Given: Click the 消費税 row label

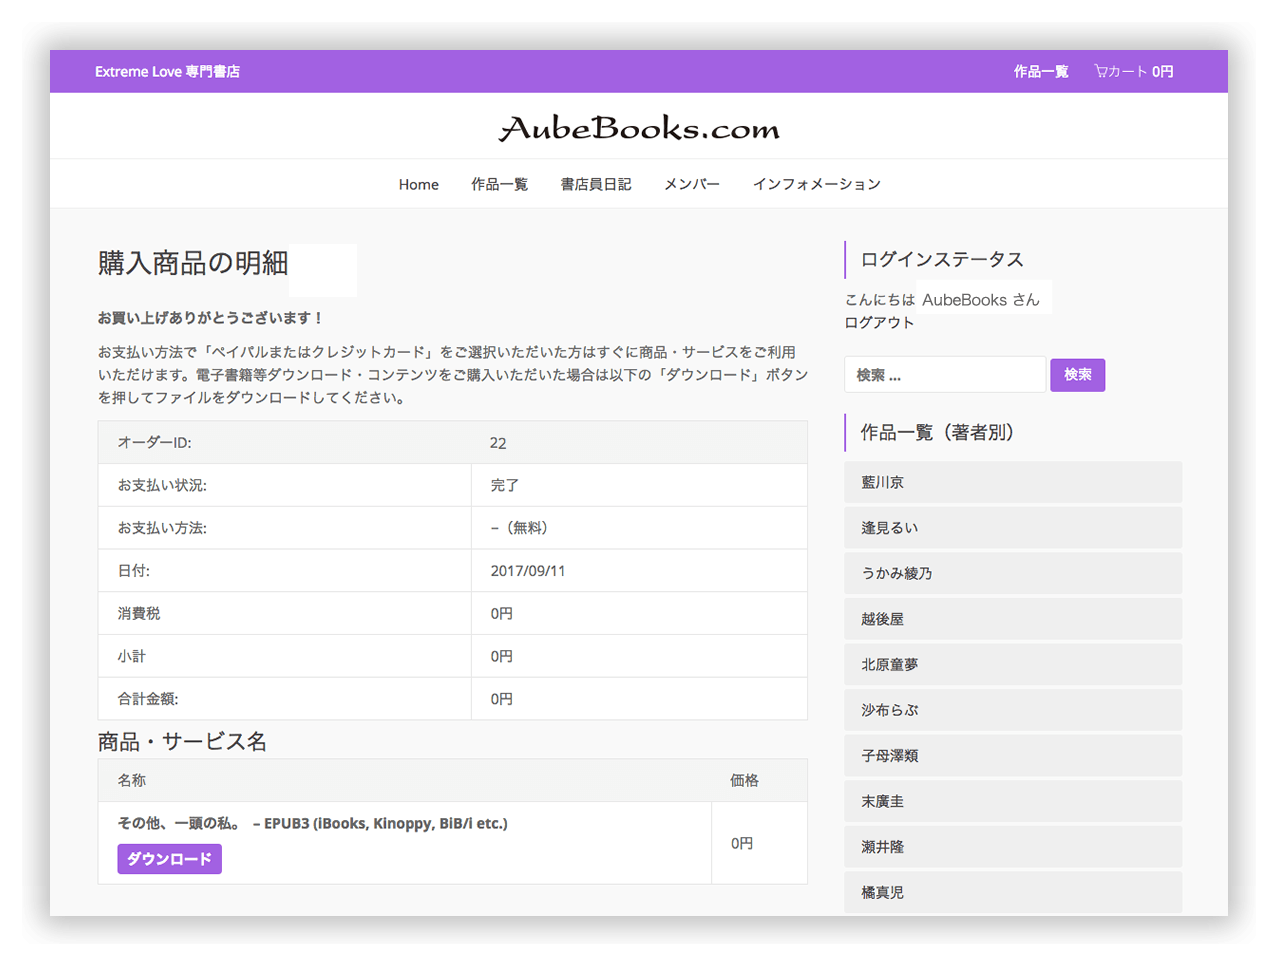Looking at the screenshot, I should [x=139, y=613].
